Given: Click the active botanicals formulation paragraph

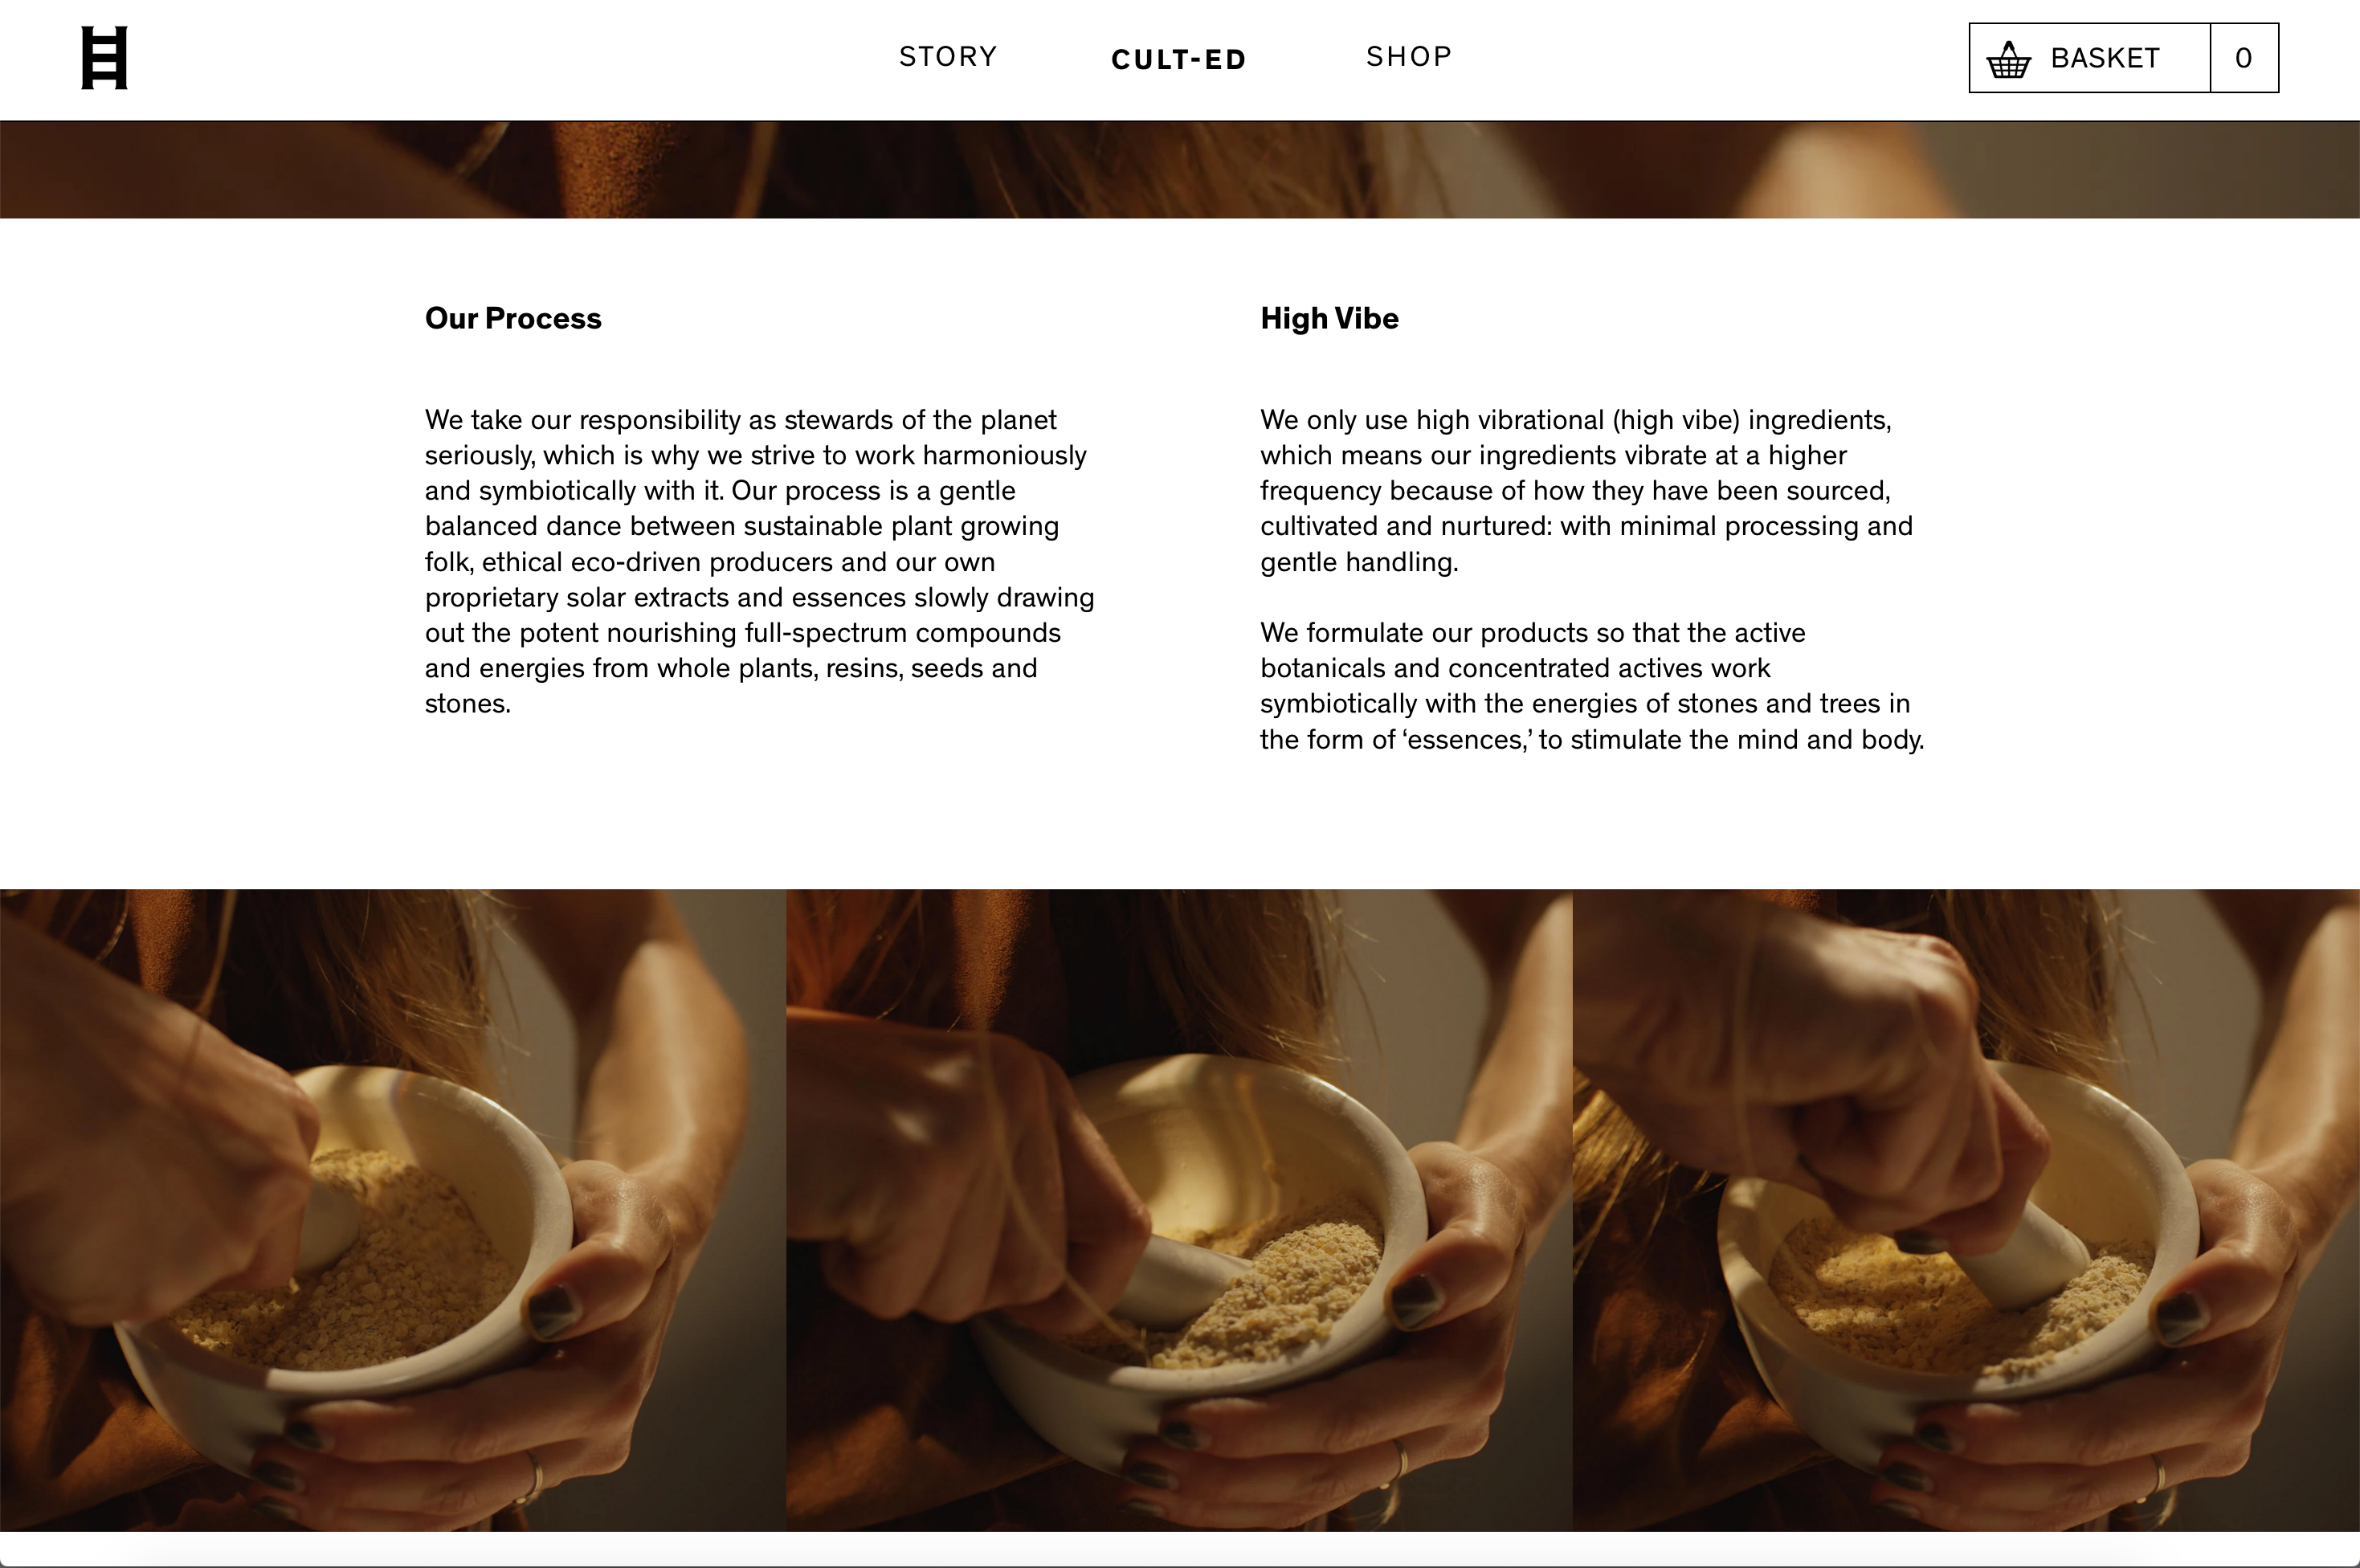Looking at the screenshot, I should click(1592, 685).
